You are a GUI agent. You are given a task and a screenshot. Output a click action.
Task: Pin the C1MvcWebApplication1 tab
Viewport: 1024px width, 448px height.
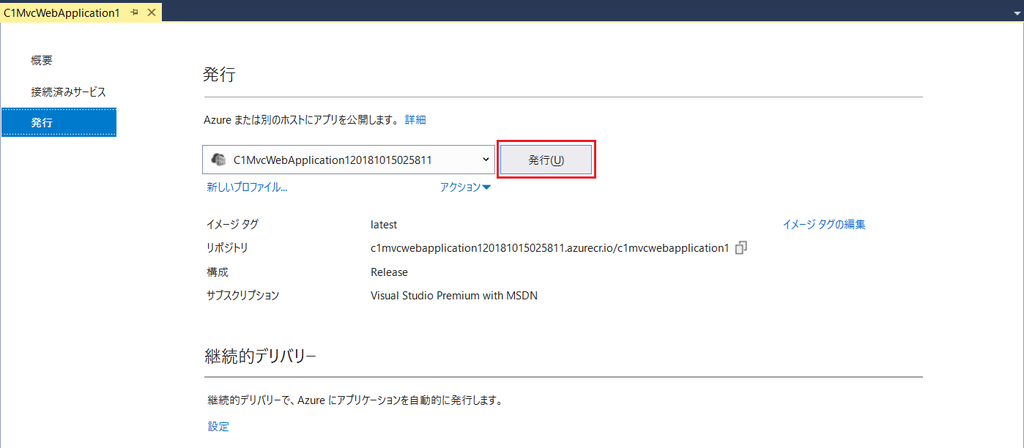135,12
